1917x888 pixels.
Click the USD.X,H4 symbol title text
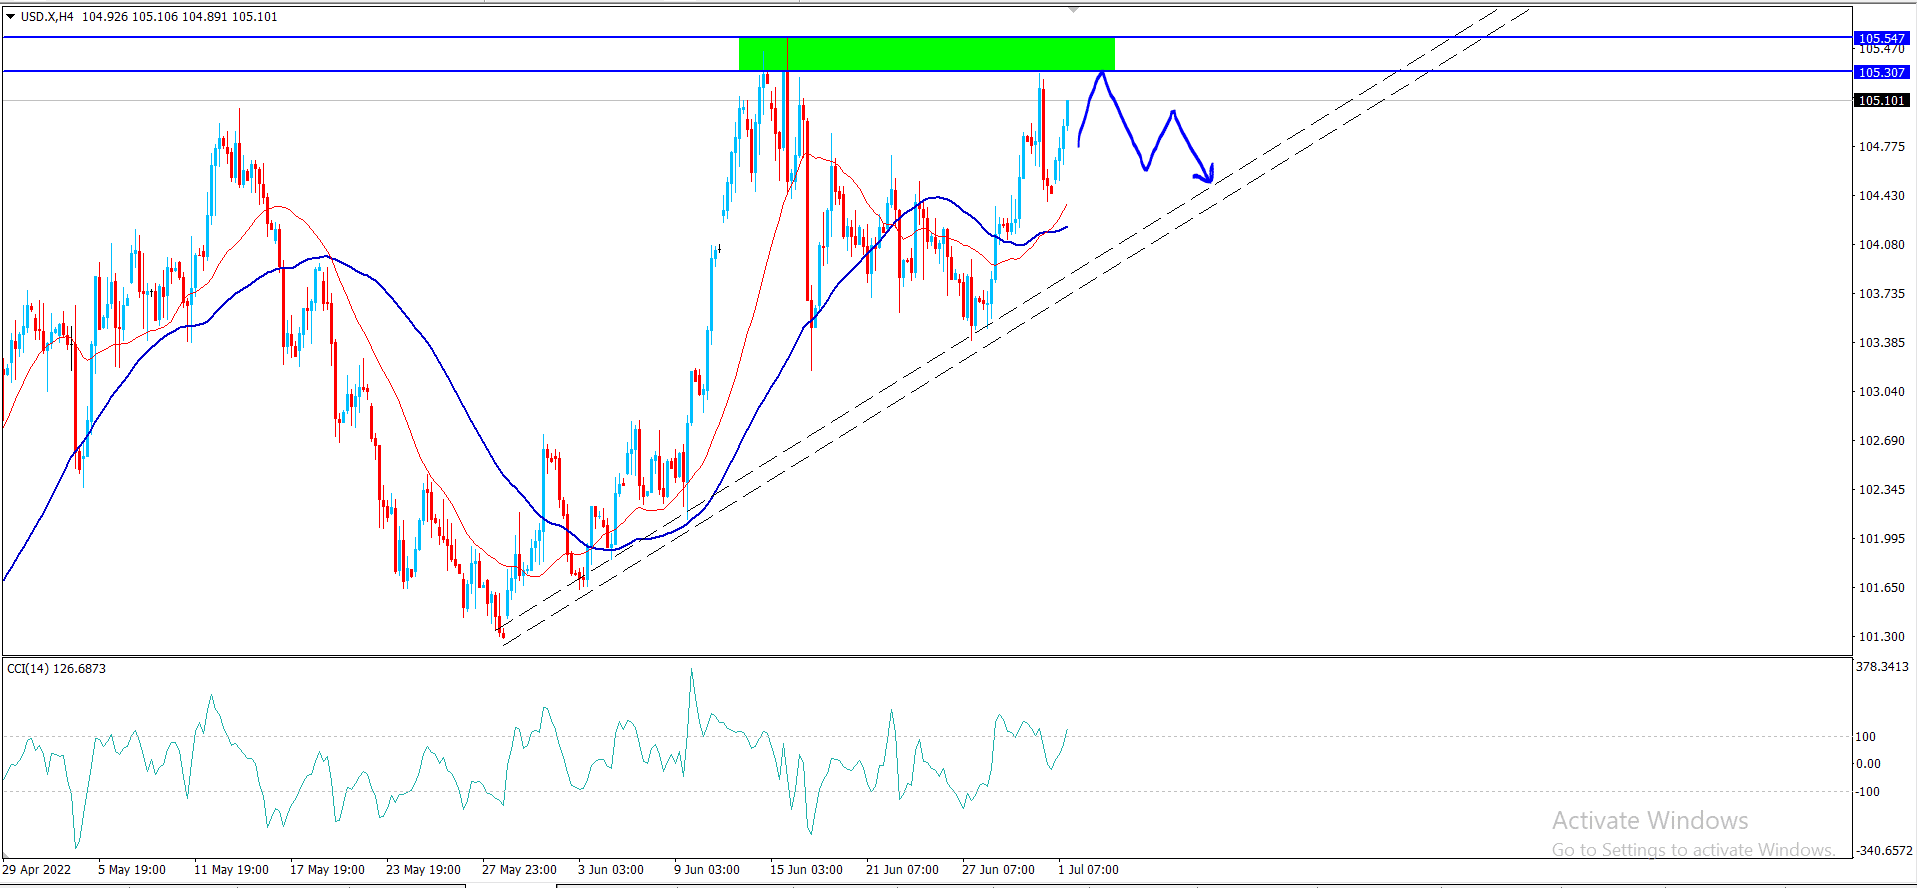click(x=47, y=17)
